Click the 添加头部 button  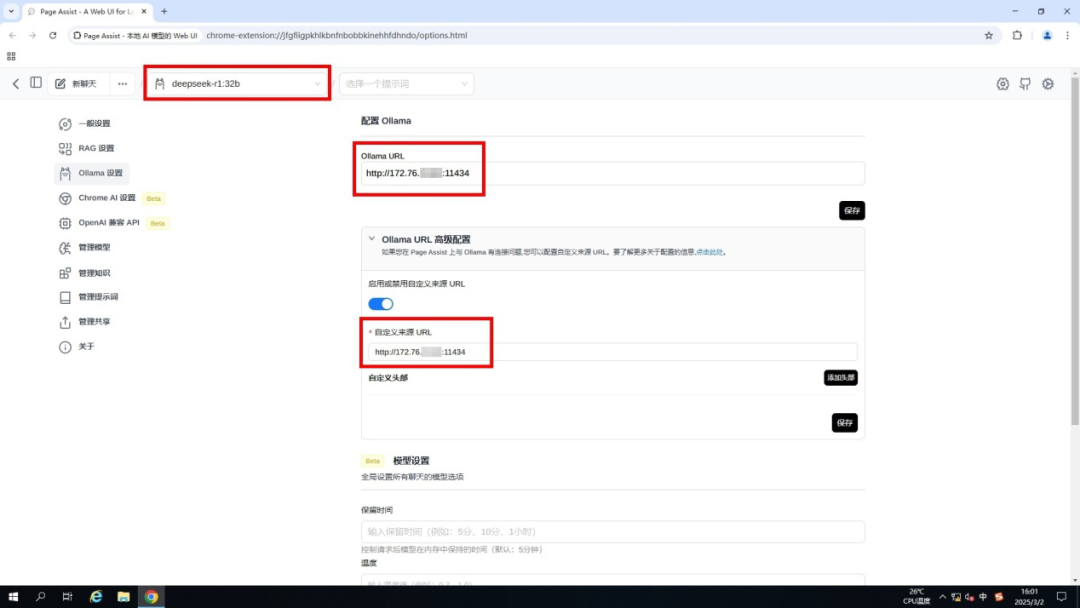coord(840,378)
